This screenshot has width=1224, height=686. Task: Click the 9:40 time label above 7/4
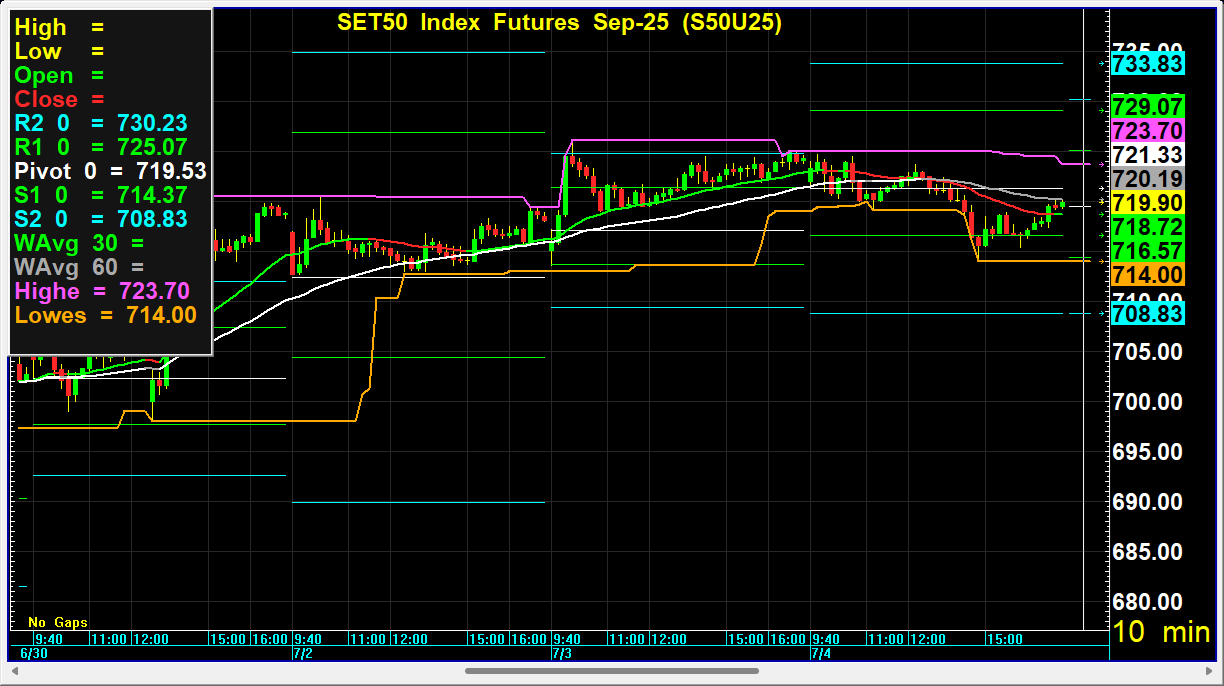(x=825, y=639)
